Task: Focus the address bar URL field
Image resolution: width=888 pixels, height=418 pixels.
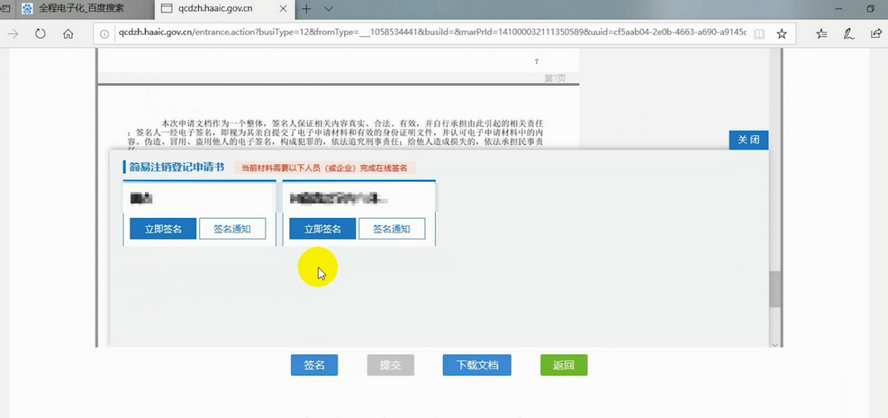Action: (x=433, y=33)
